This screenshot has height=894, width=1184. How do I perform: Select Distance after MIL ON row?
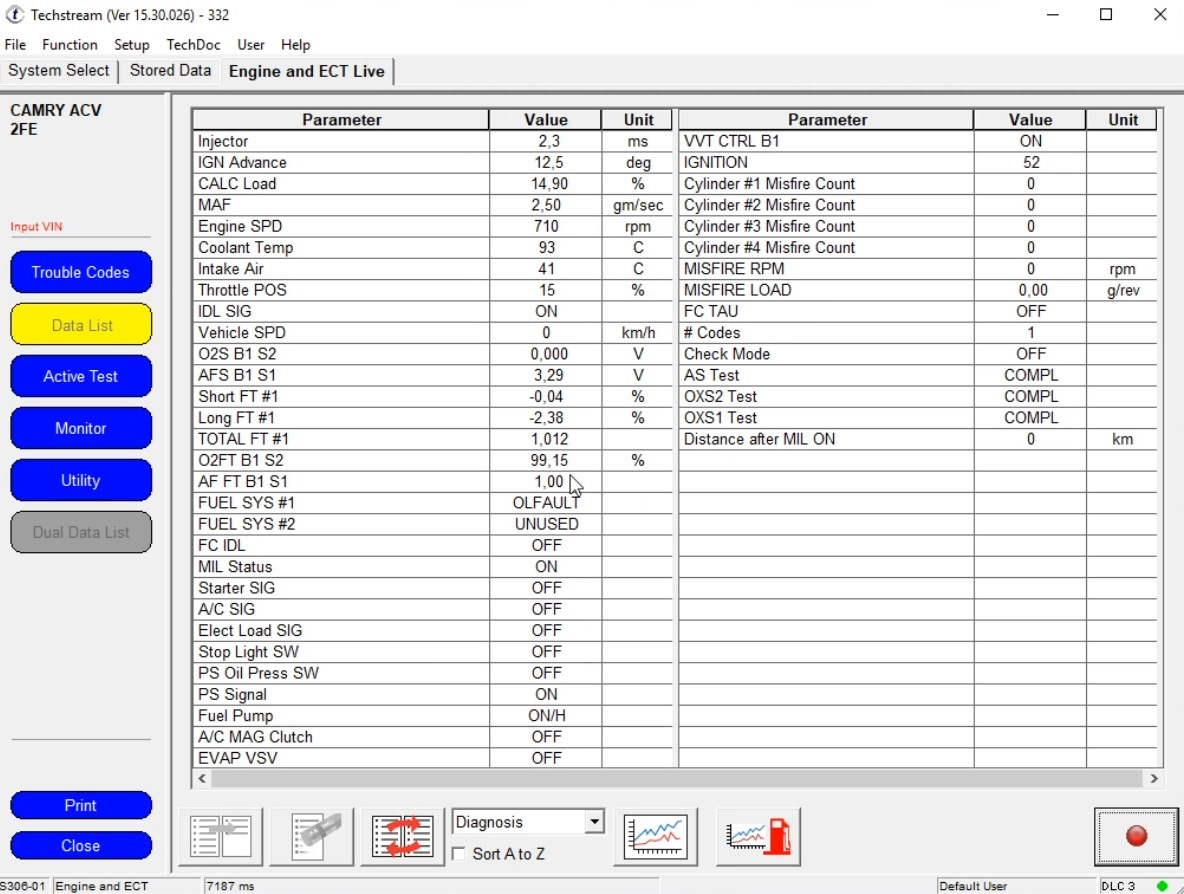click(x=917, y=439)
